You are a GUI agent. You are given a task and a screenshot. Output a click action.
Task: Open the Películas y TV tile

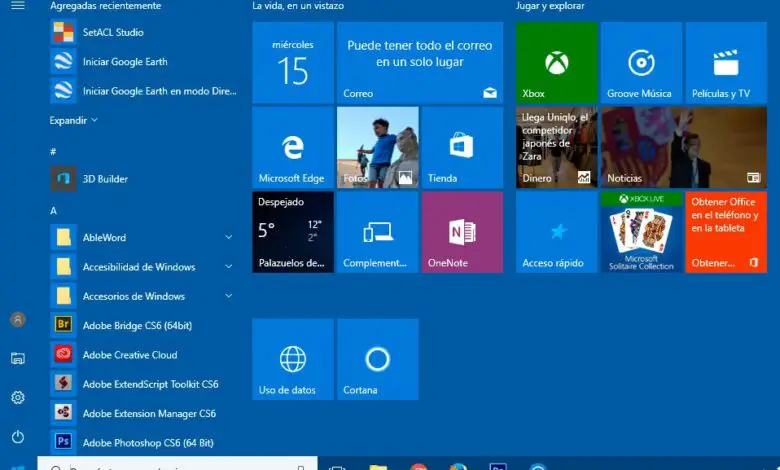726,63
